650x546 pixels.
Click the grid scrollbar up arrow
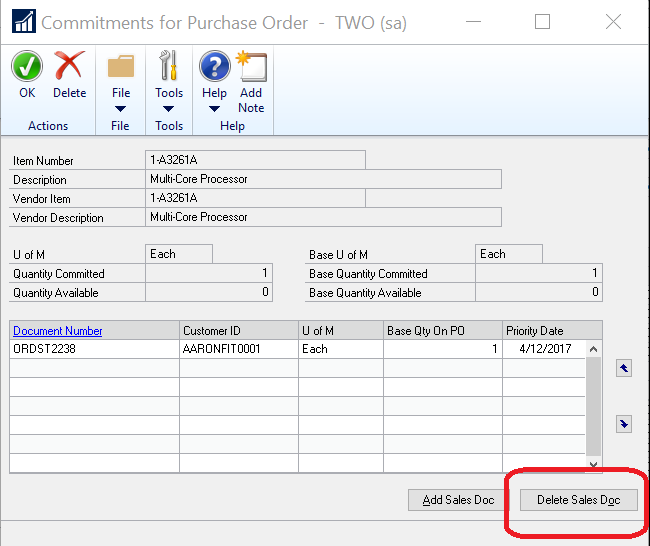(594, 349)
